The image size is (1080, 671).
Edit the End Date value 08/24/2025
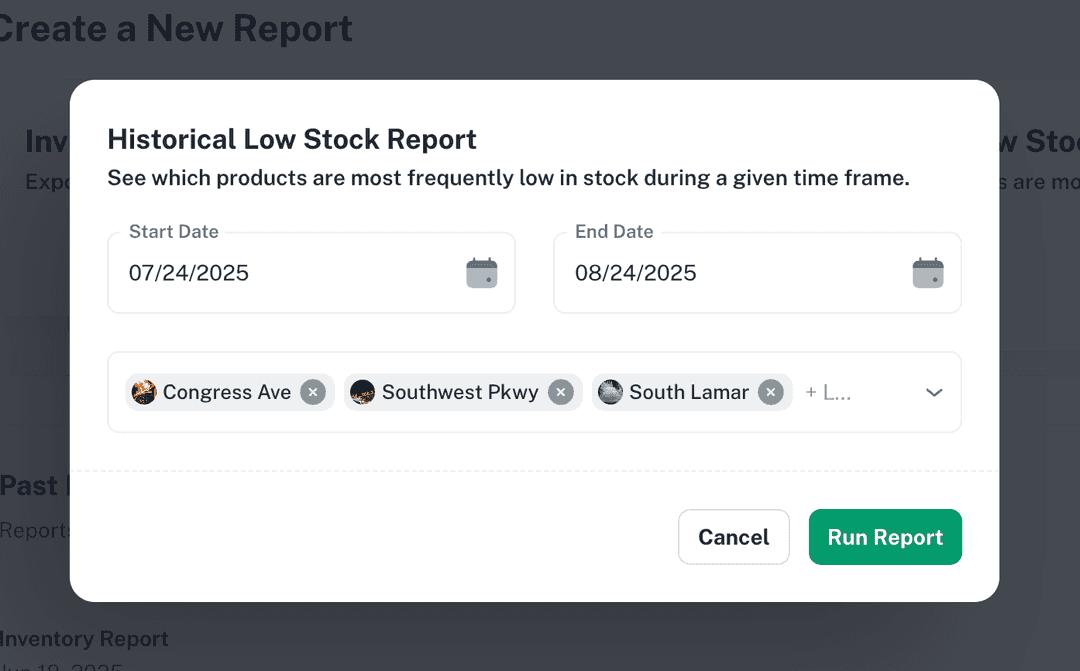636,272
